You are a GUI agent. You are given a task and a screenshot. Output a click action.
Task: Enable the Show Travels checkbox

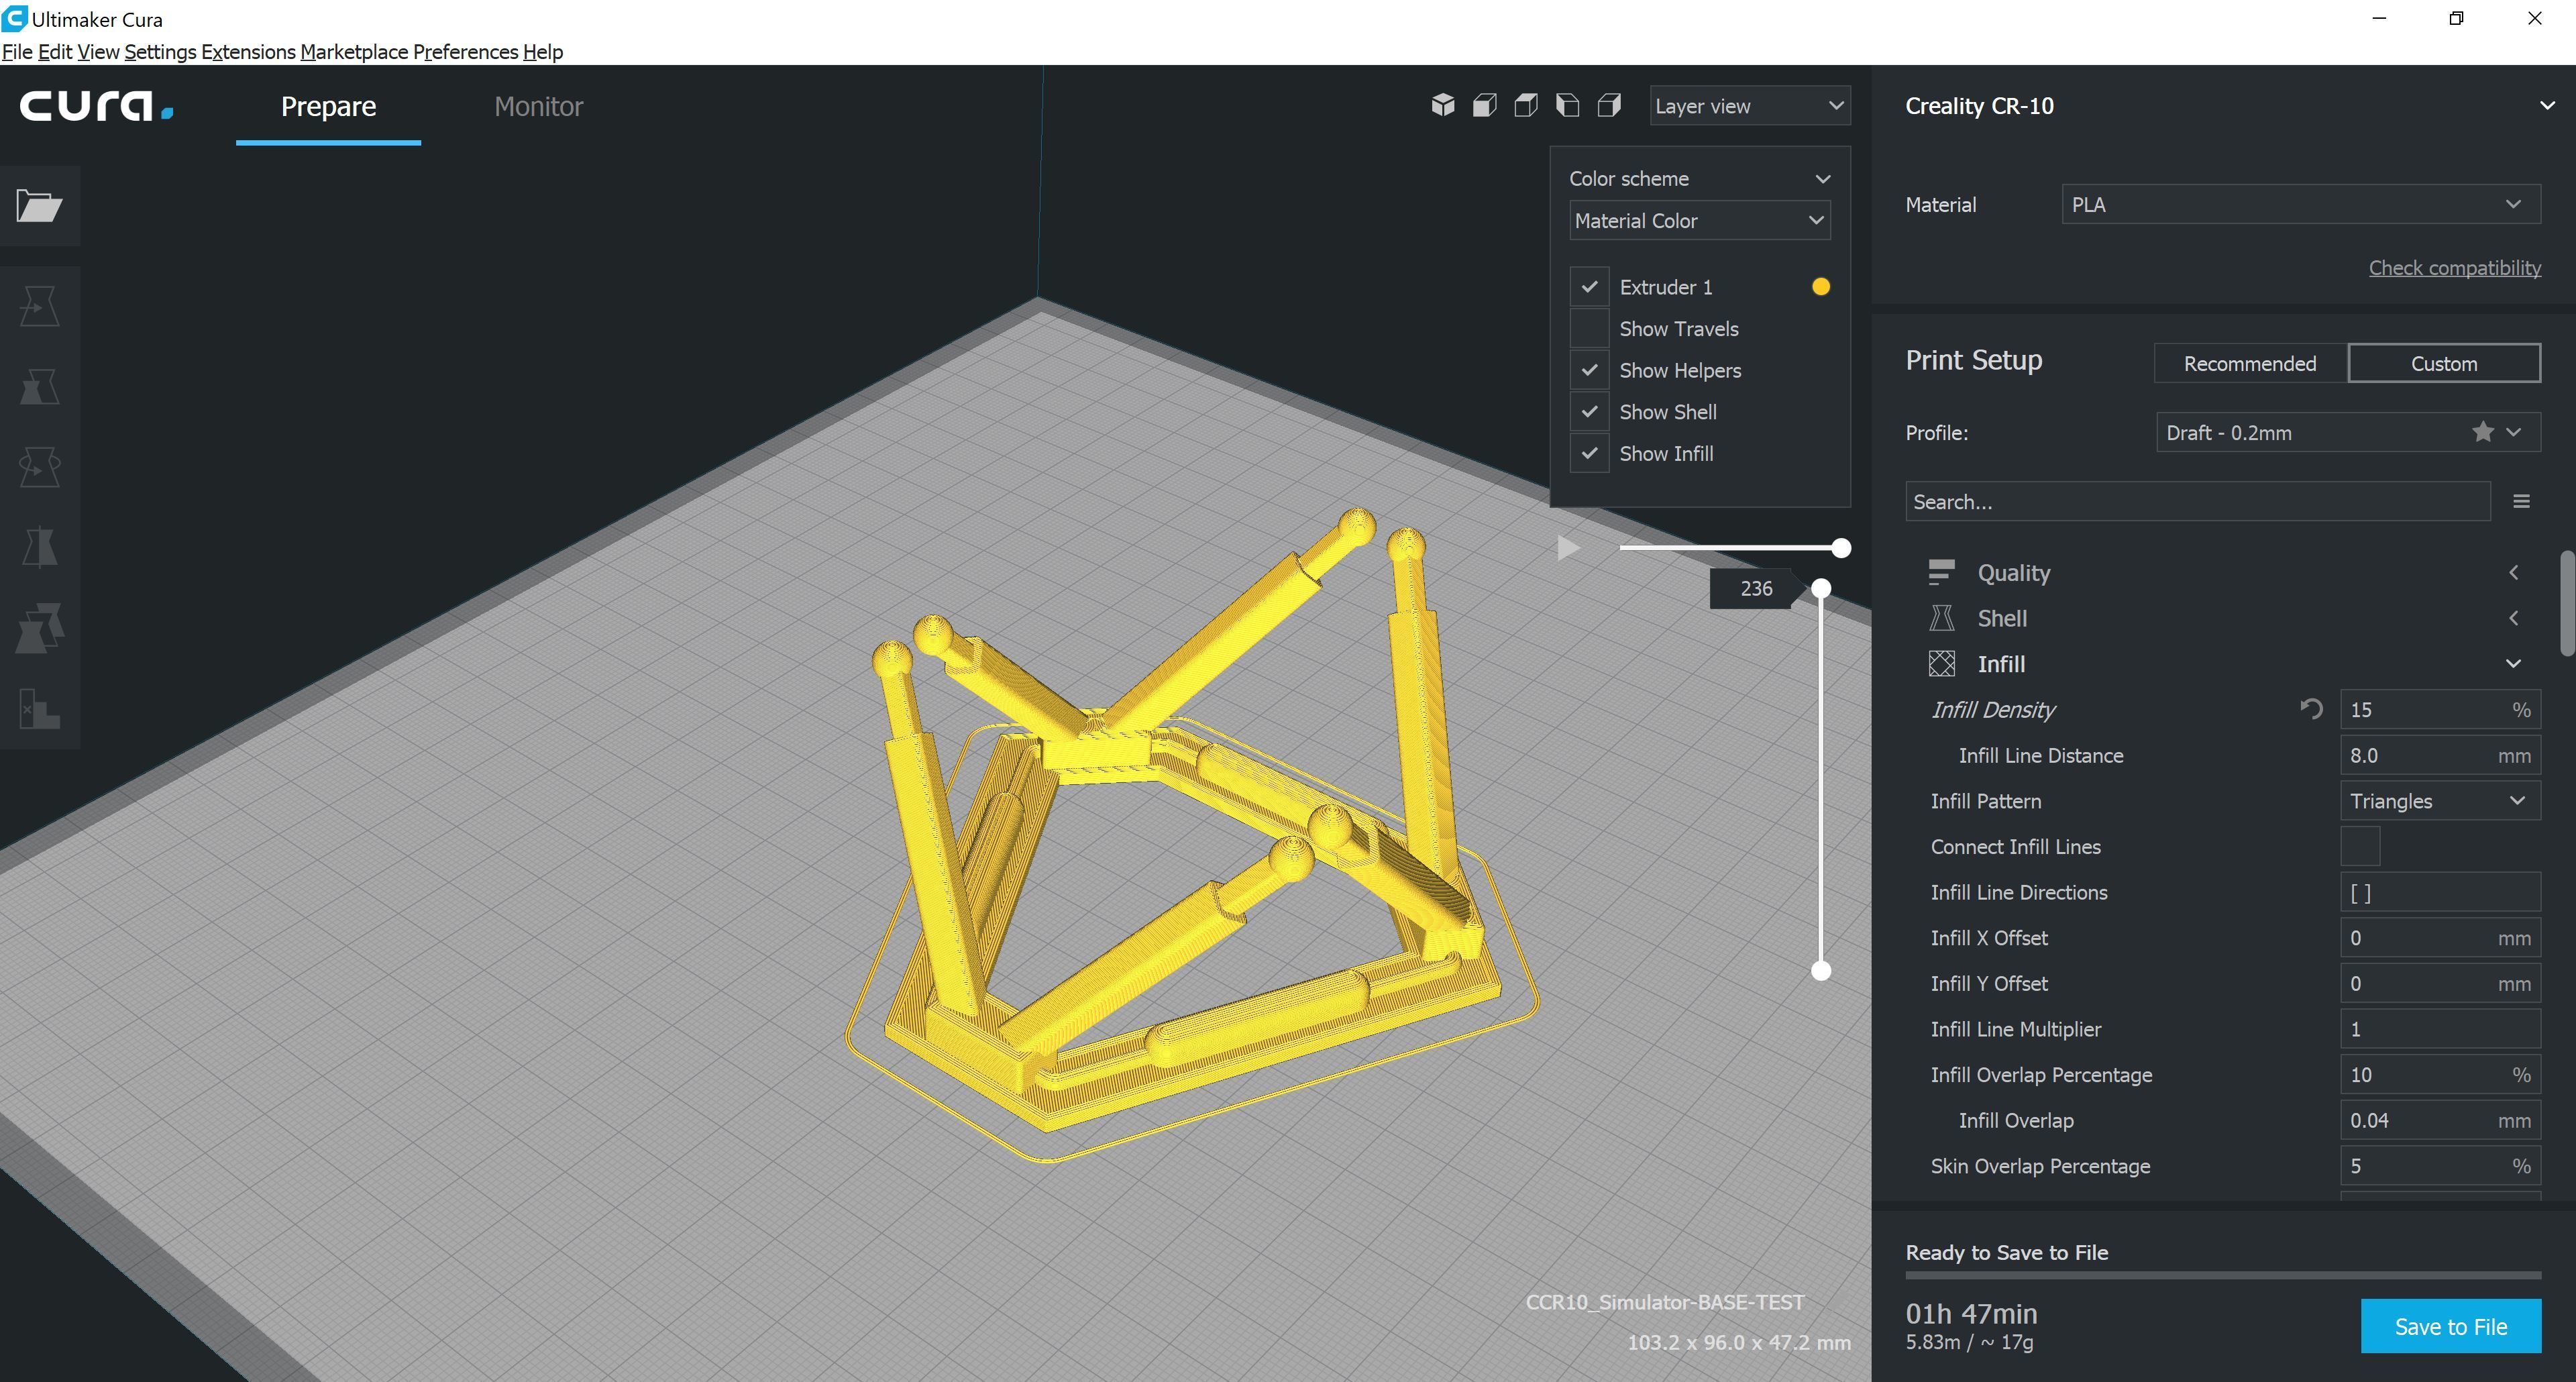[1589, 329]
